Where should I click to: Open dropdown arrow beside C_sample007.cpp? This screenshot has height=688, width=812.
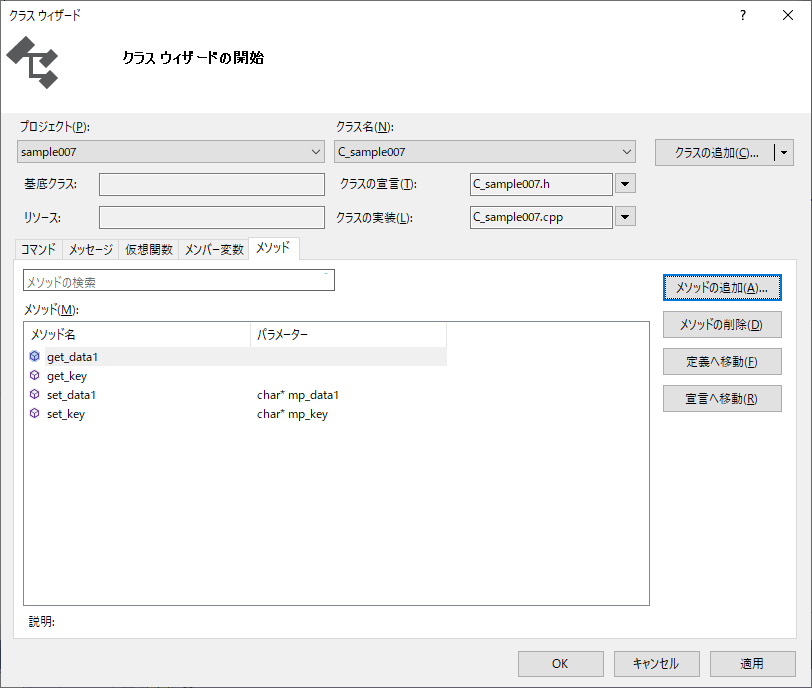[x=625, y=217]
